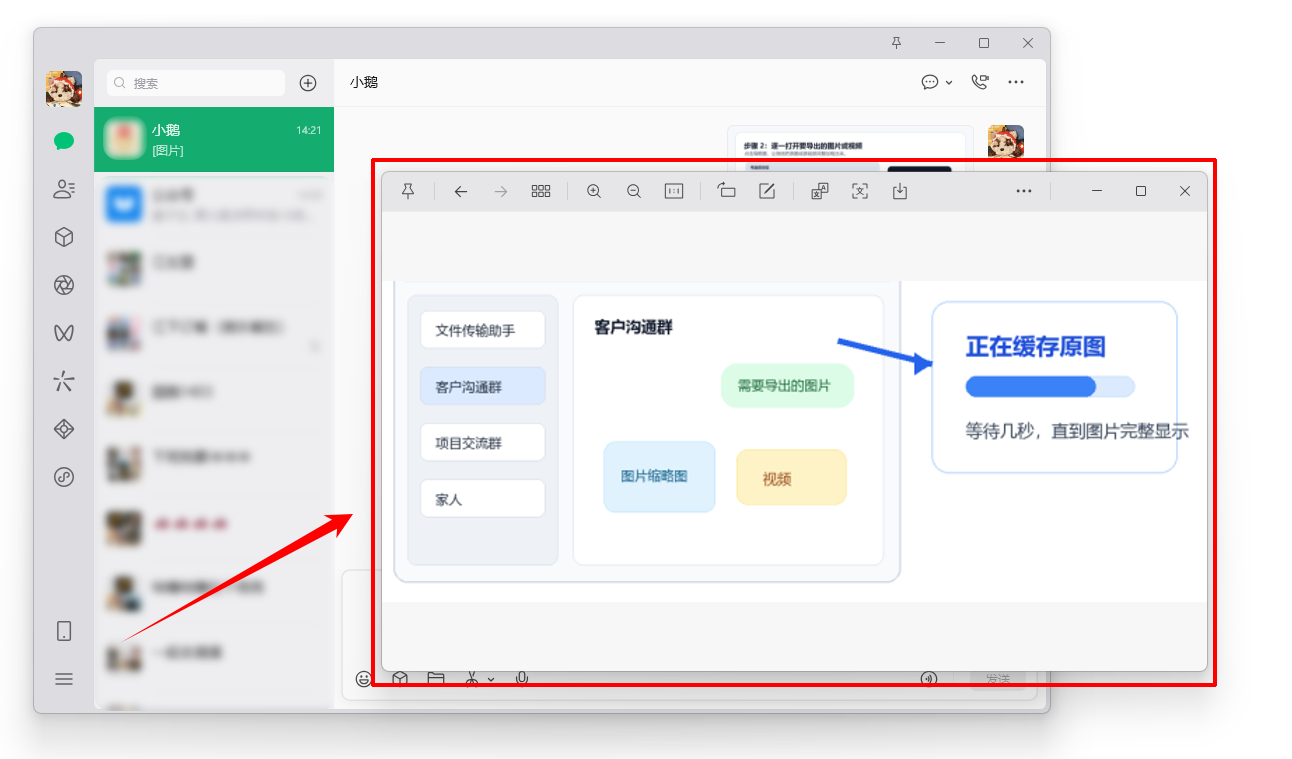The width and height of the screenshot is (1292, 759).
Task: Open the emoji picker in chat input
Action: (x=364, y=679)
